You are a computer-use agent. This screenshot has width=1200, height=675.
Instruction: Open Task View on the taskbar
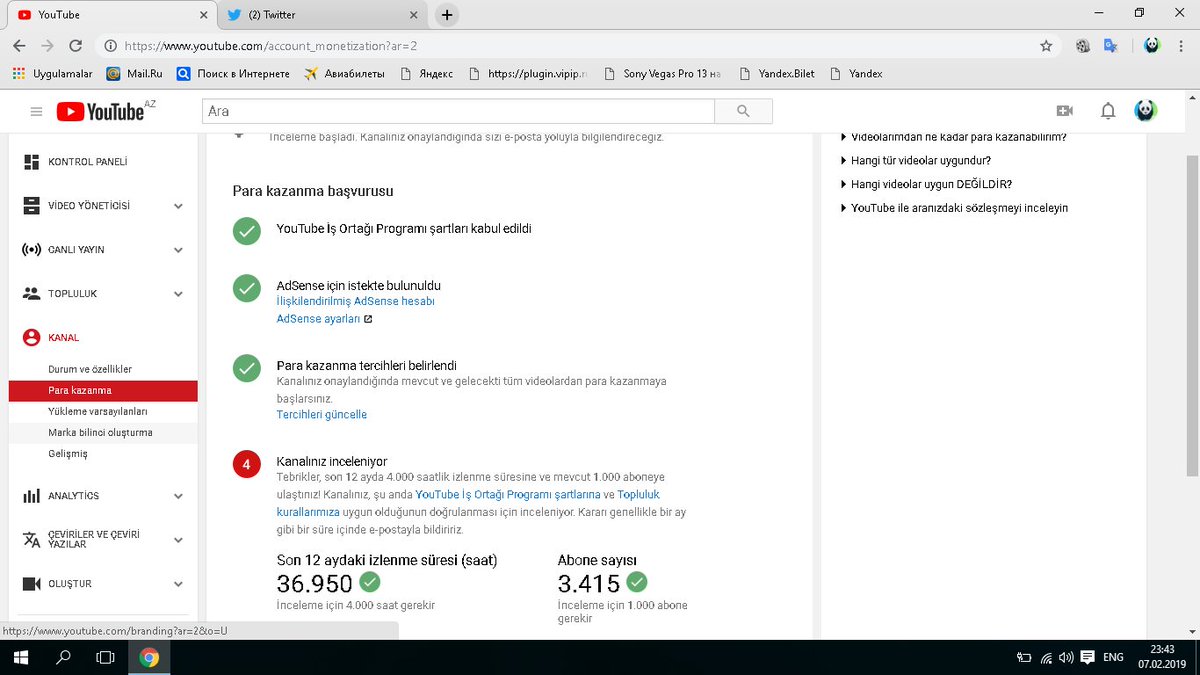105,657
